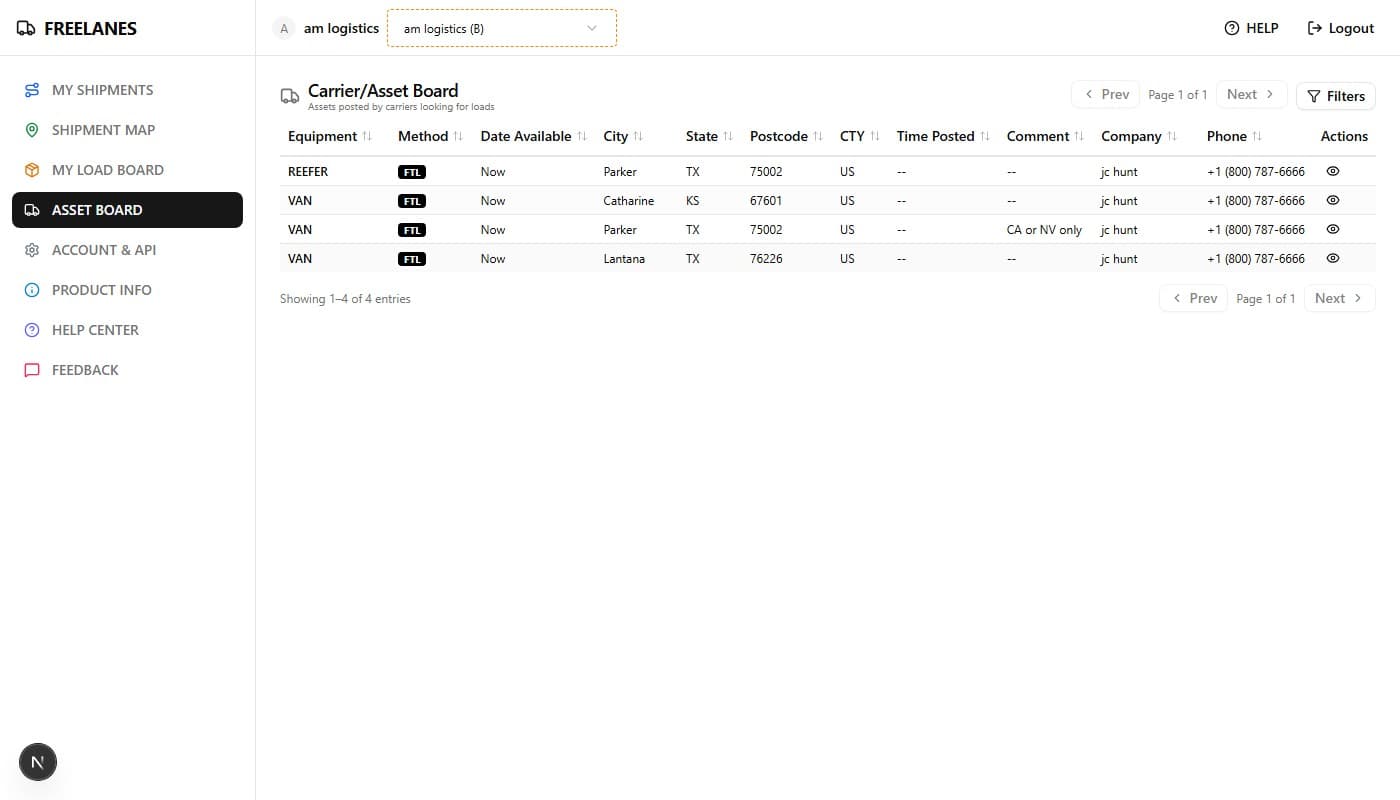Screen dimensions: 1400x800
Task: Click the Logout button
Action: 1341,28
